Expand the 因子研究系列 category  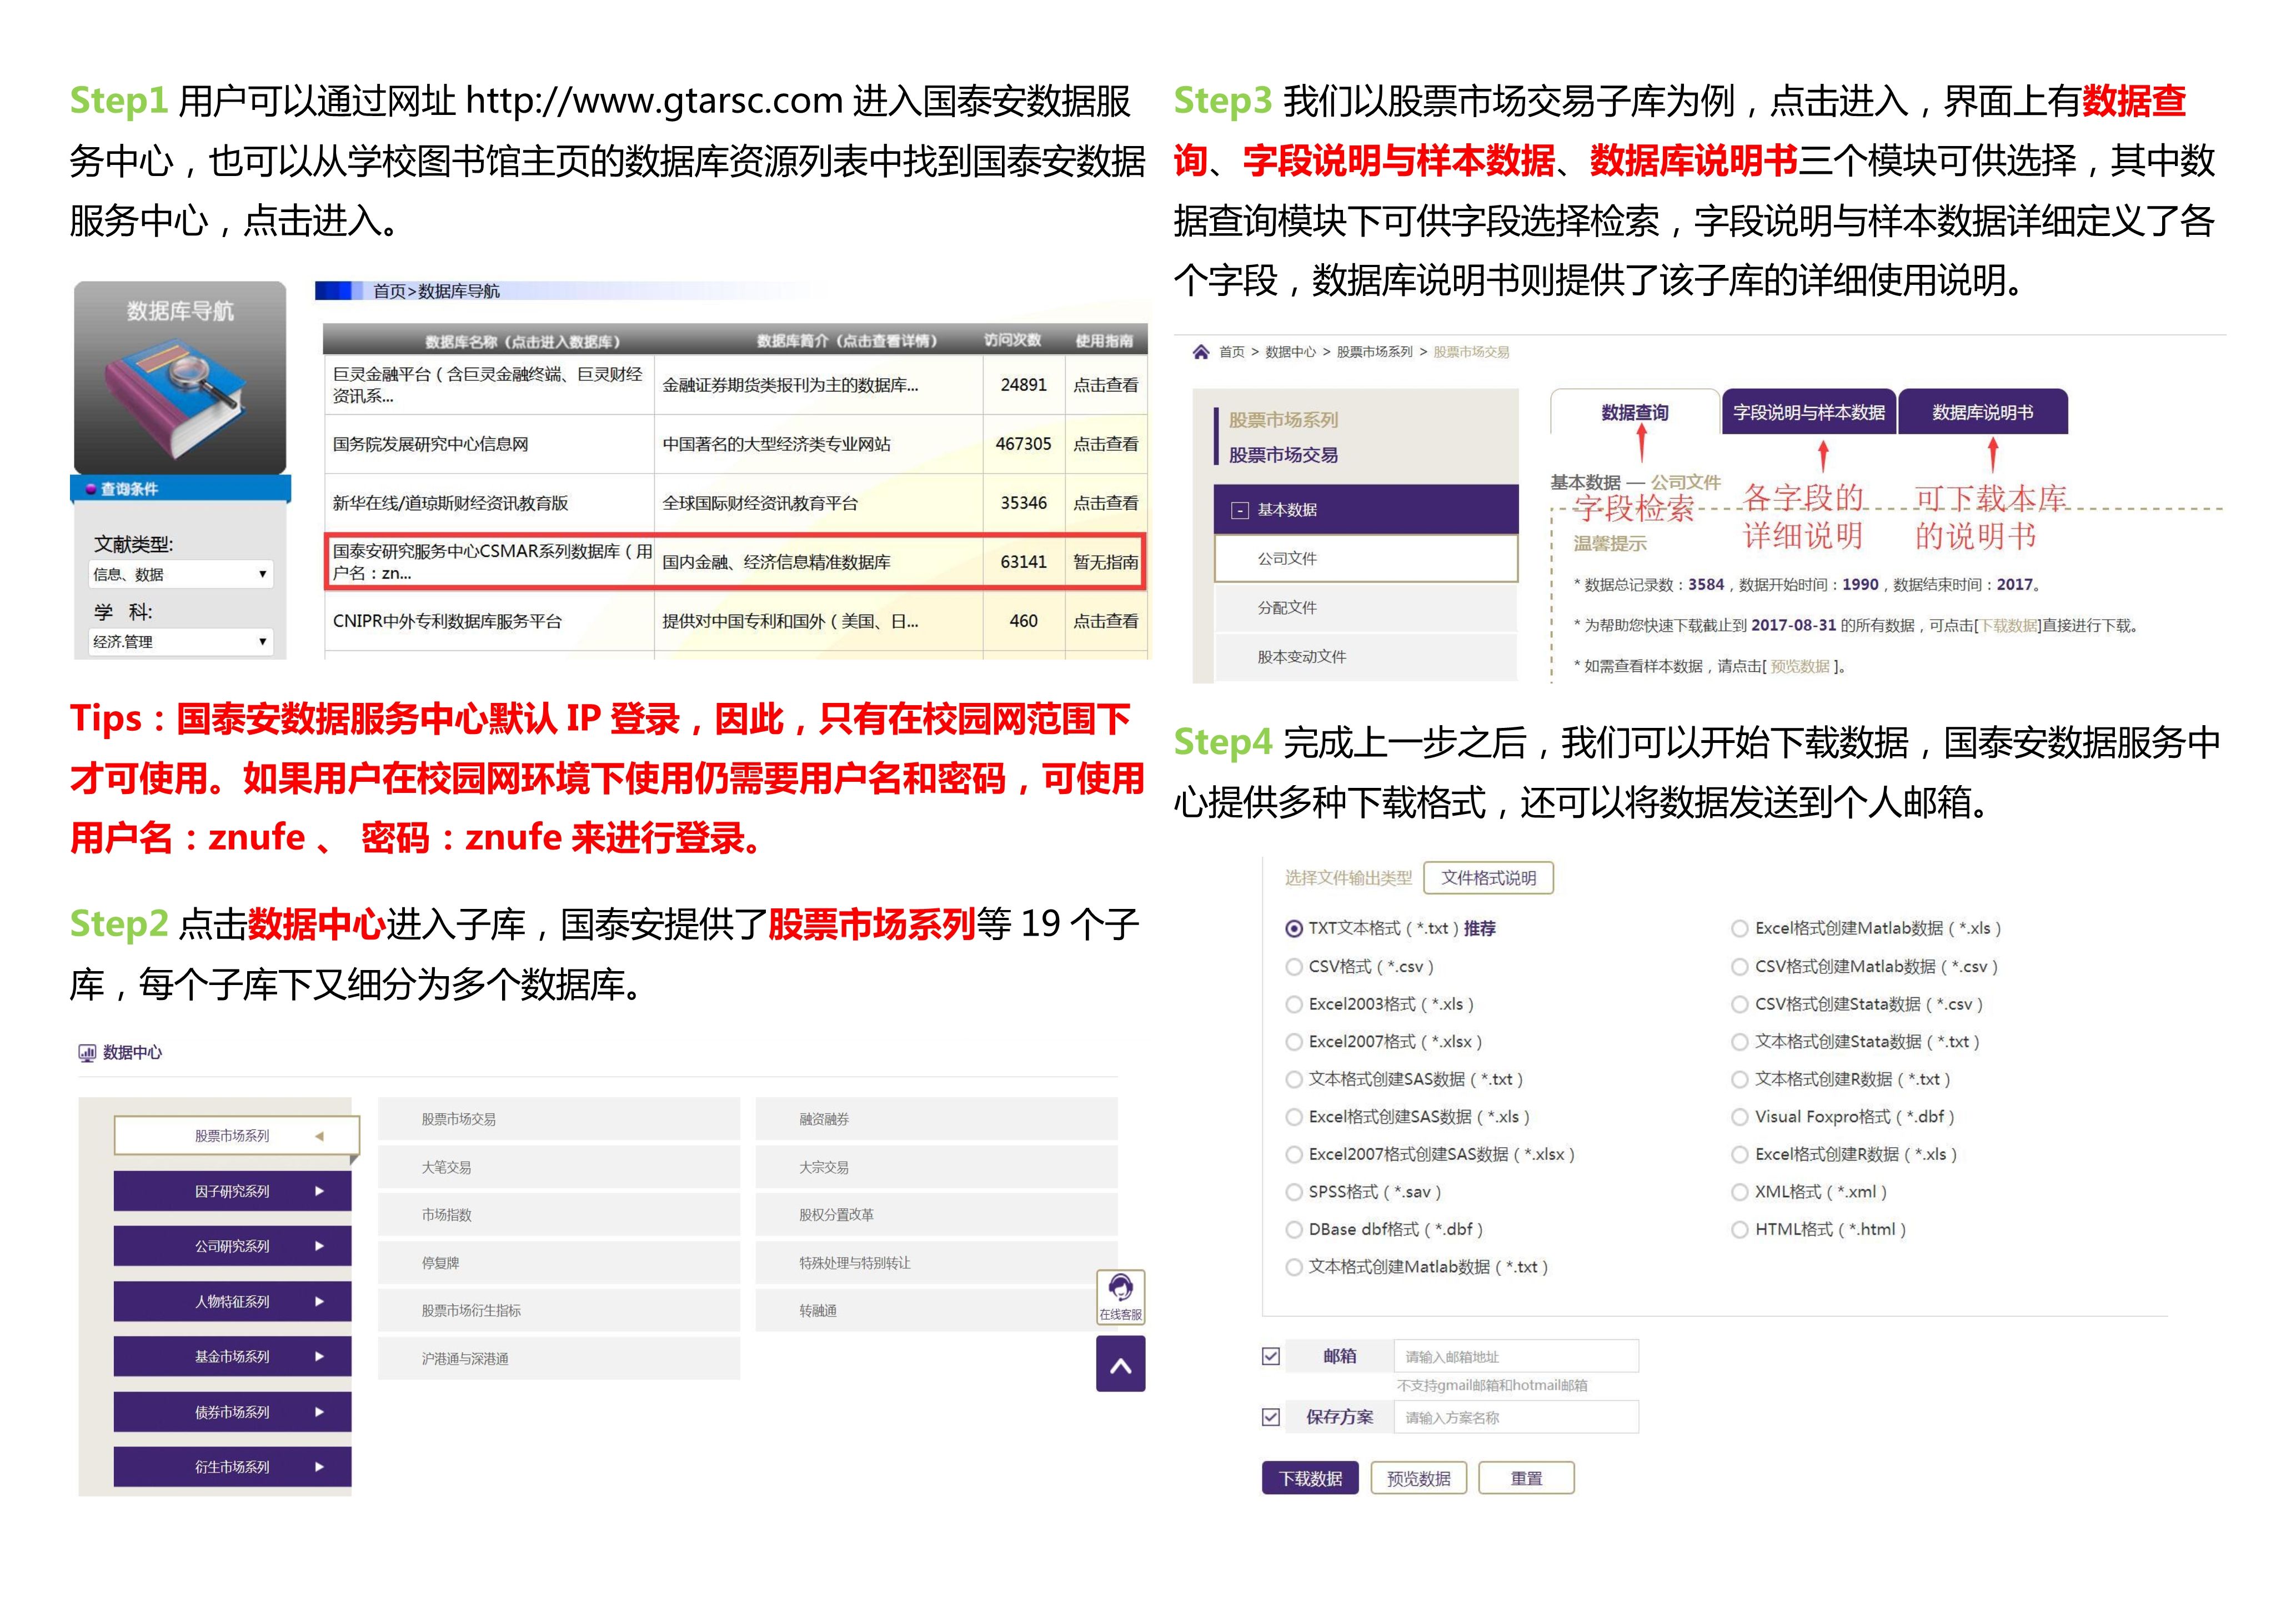point(232,1191)
